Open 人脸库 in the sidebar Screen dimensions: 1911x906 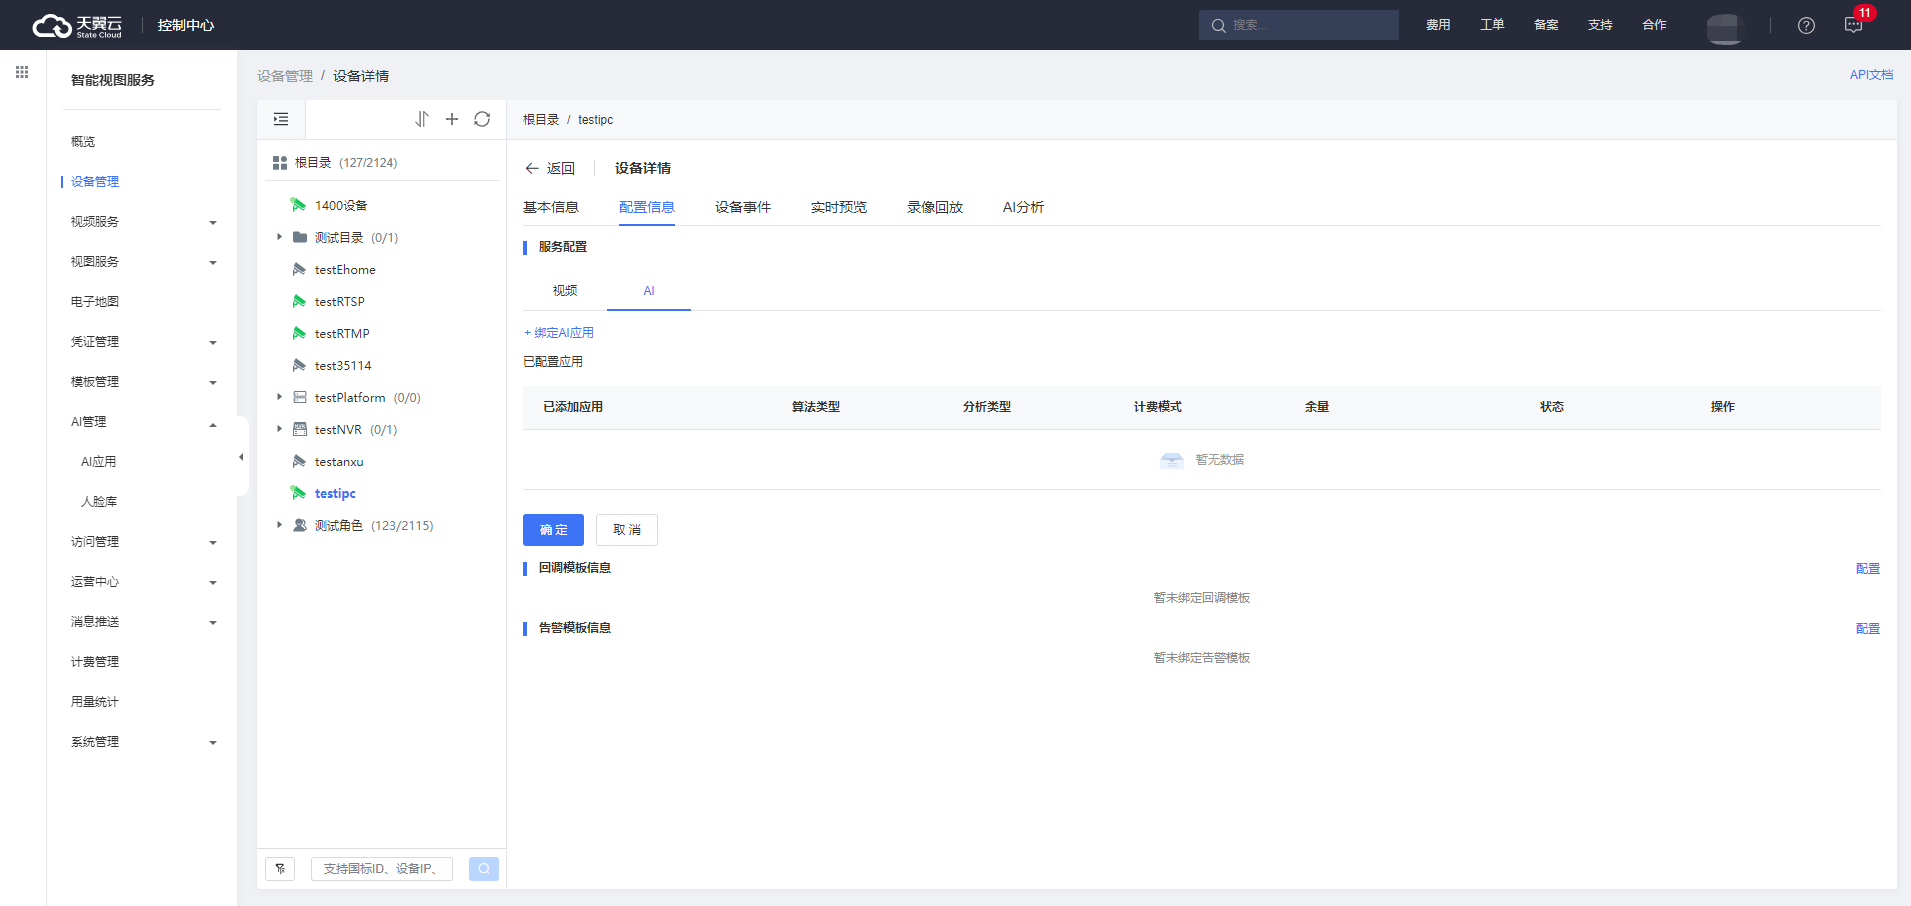(99, 502)
